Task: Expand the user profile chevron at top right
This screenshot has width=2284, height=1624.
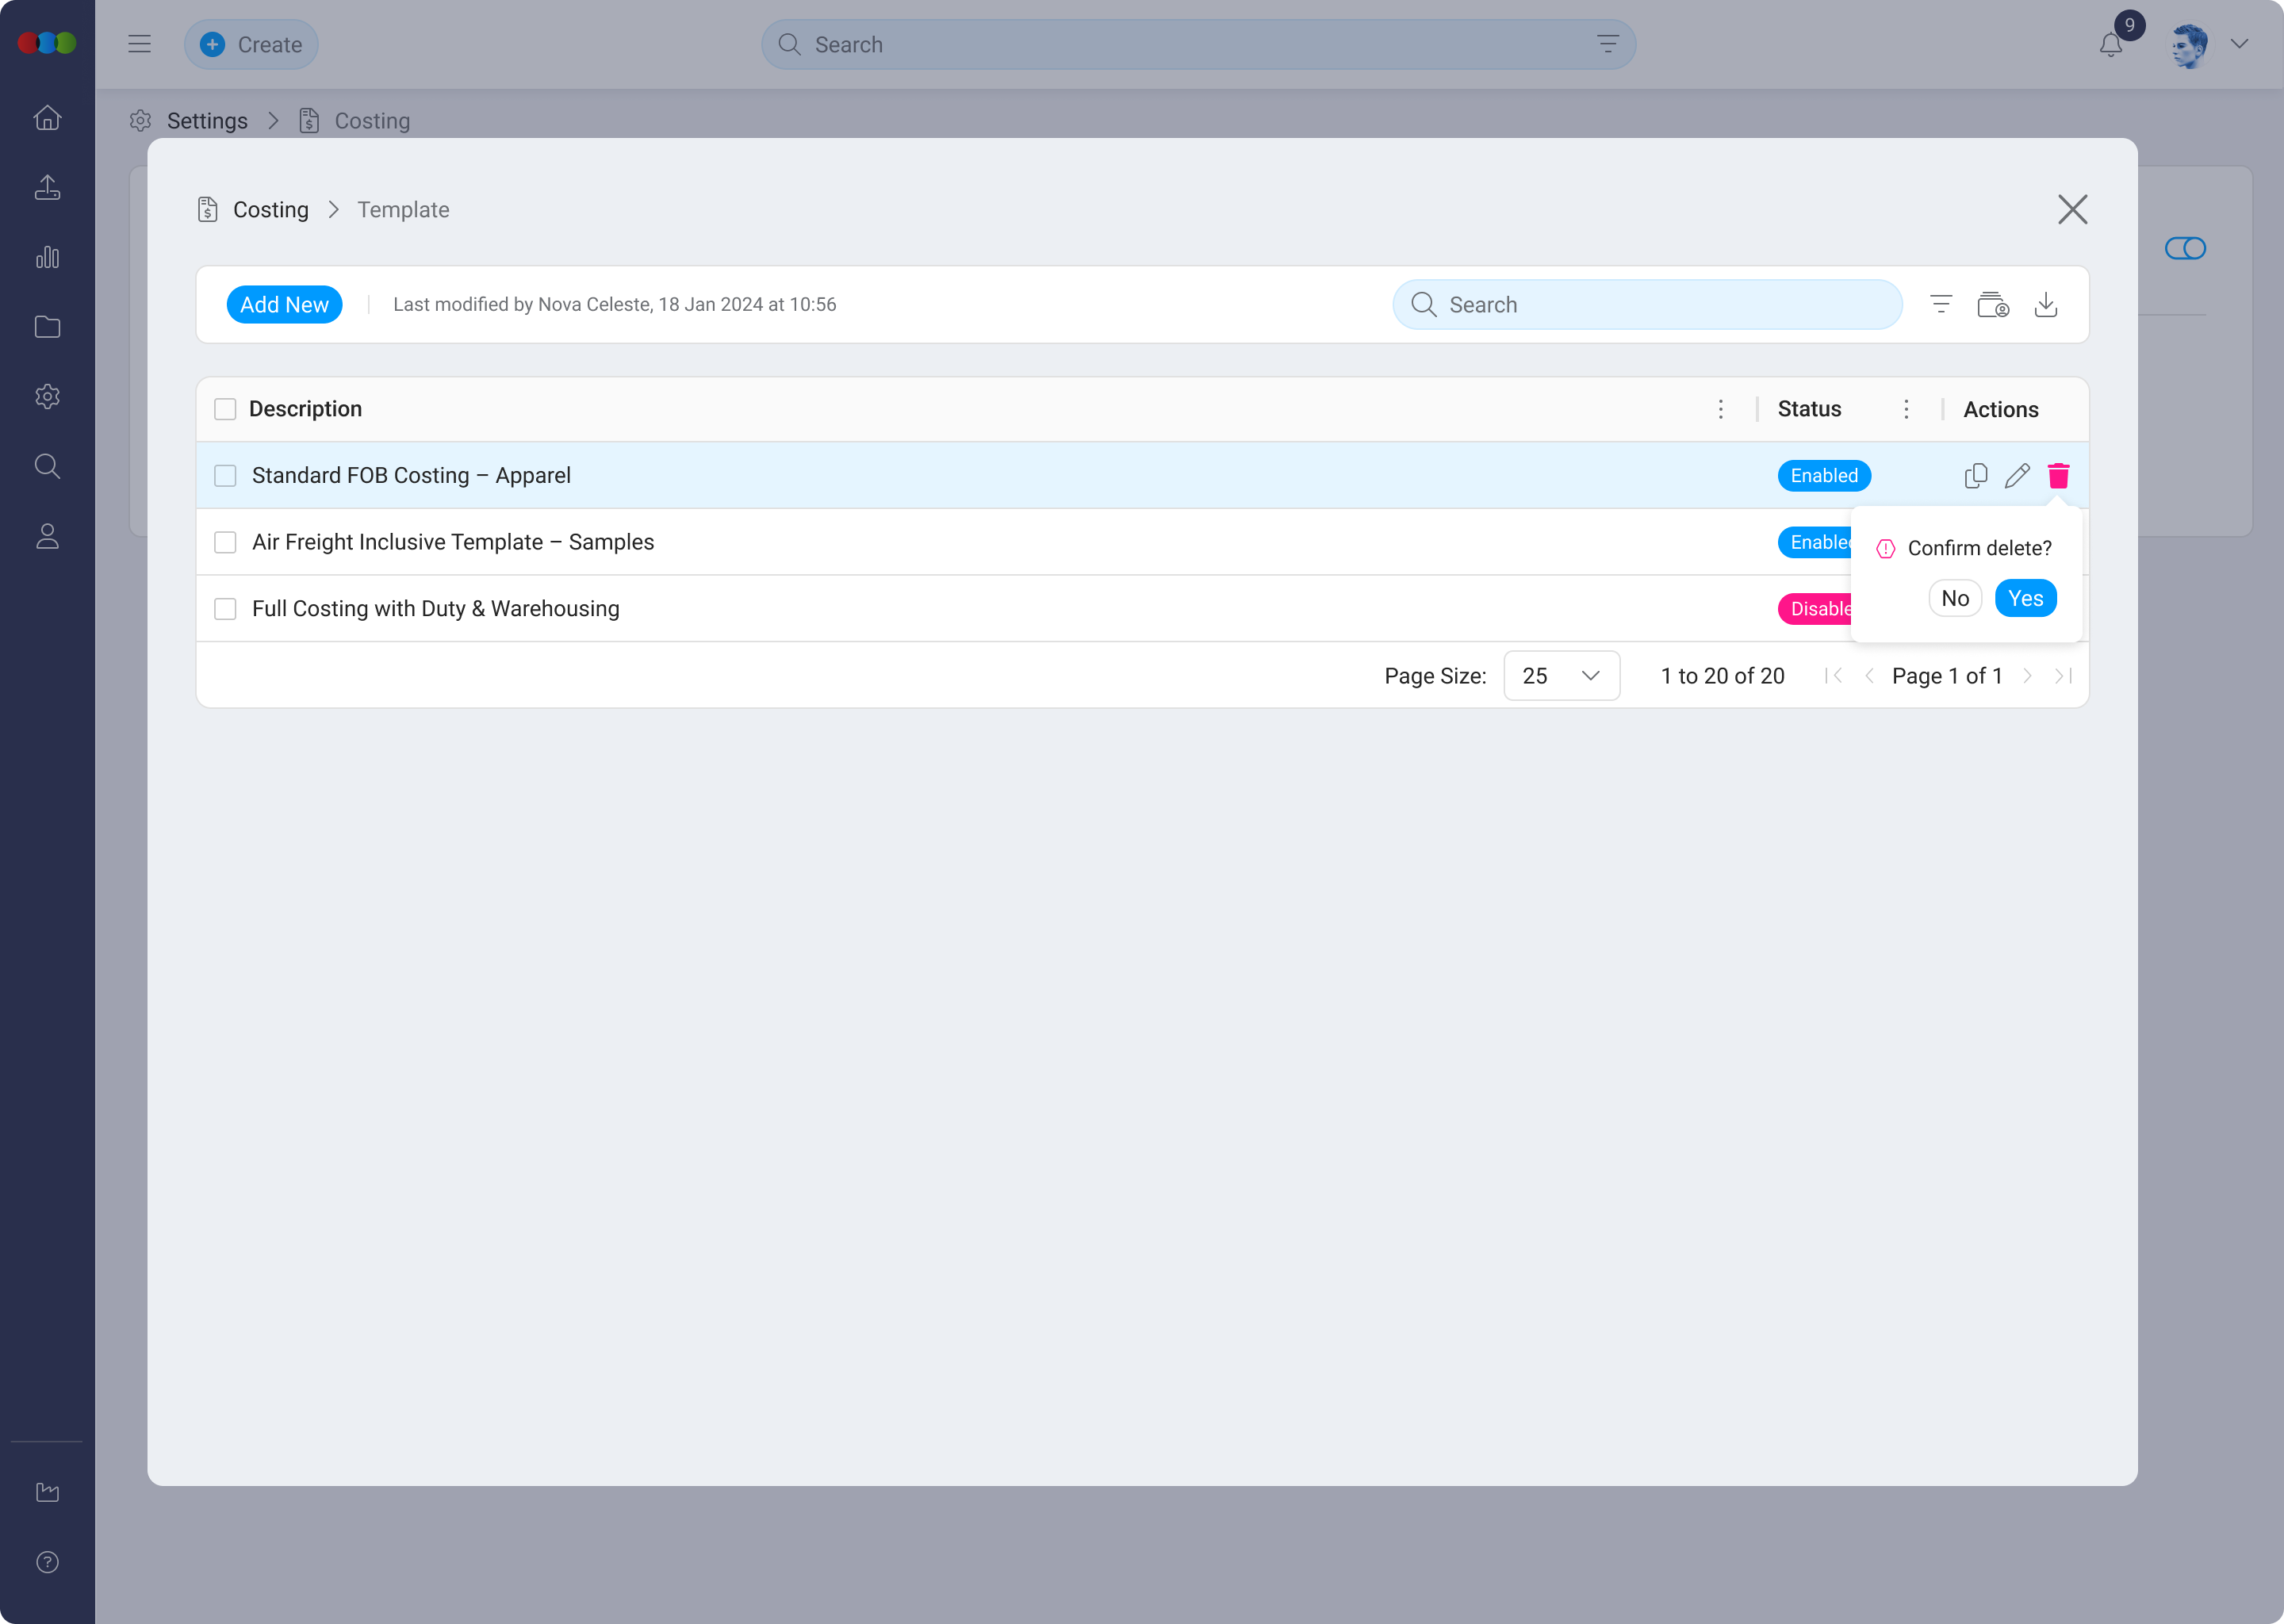Action: pyautogui.click(x=2239, y=44)
